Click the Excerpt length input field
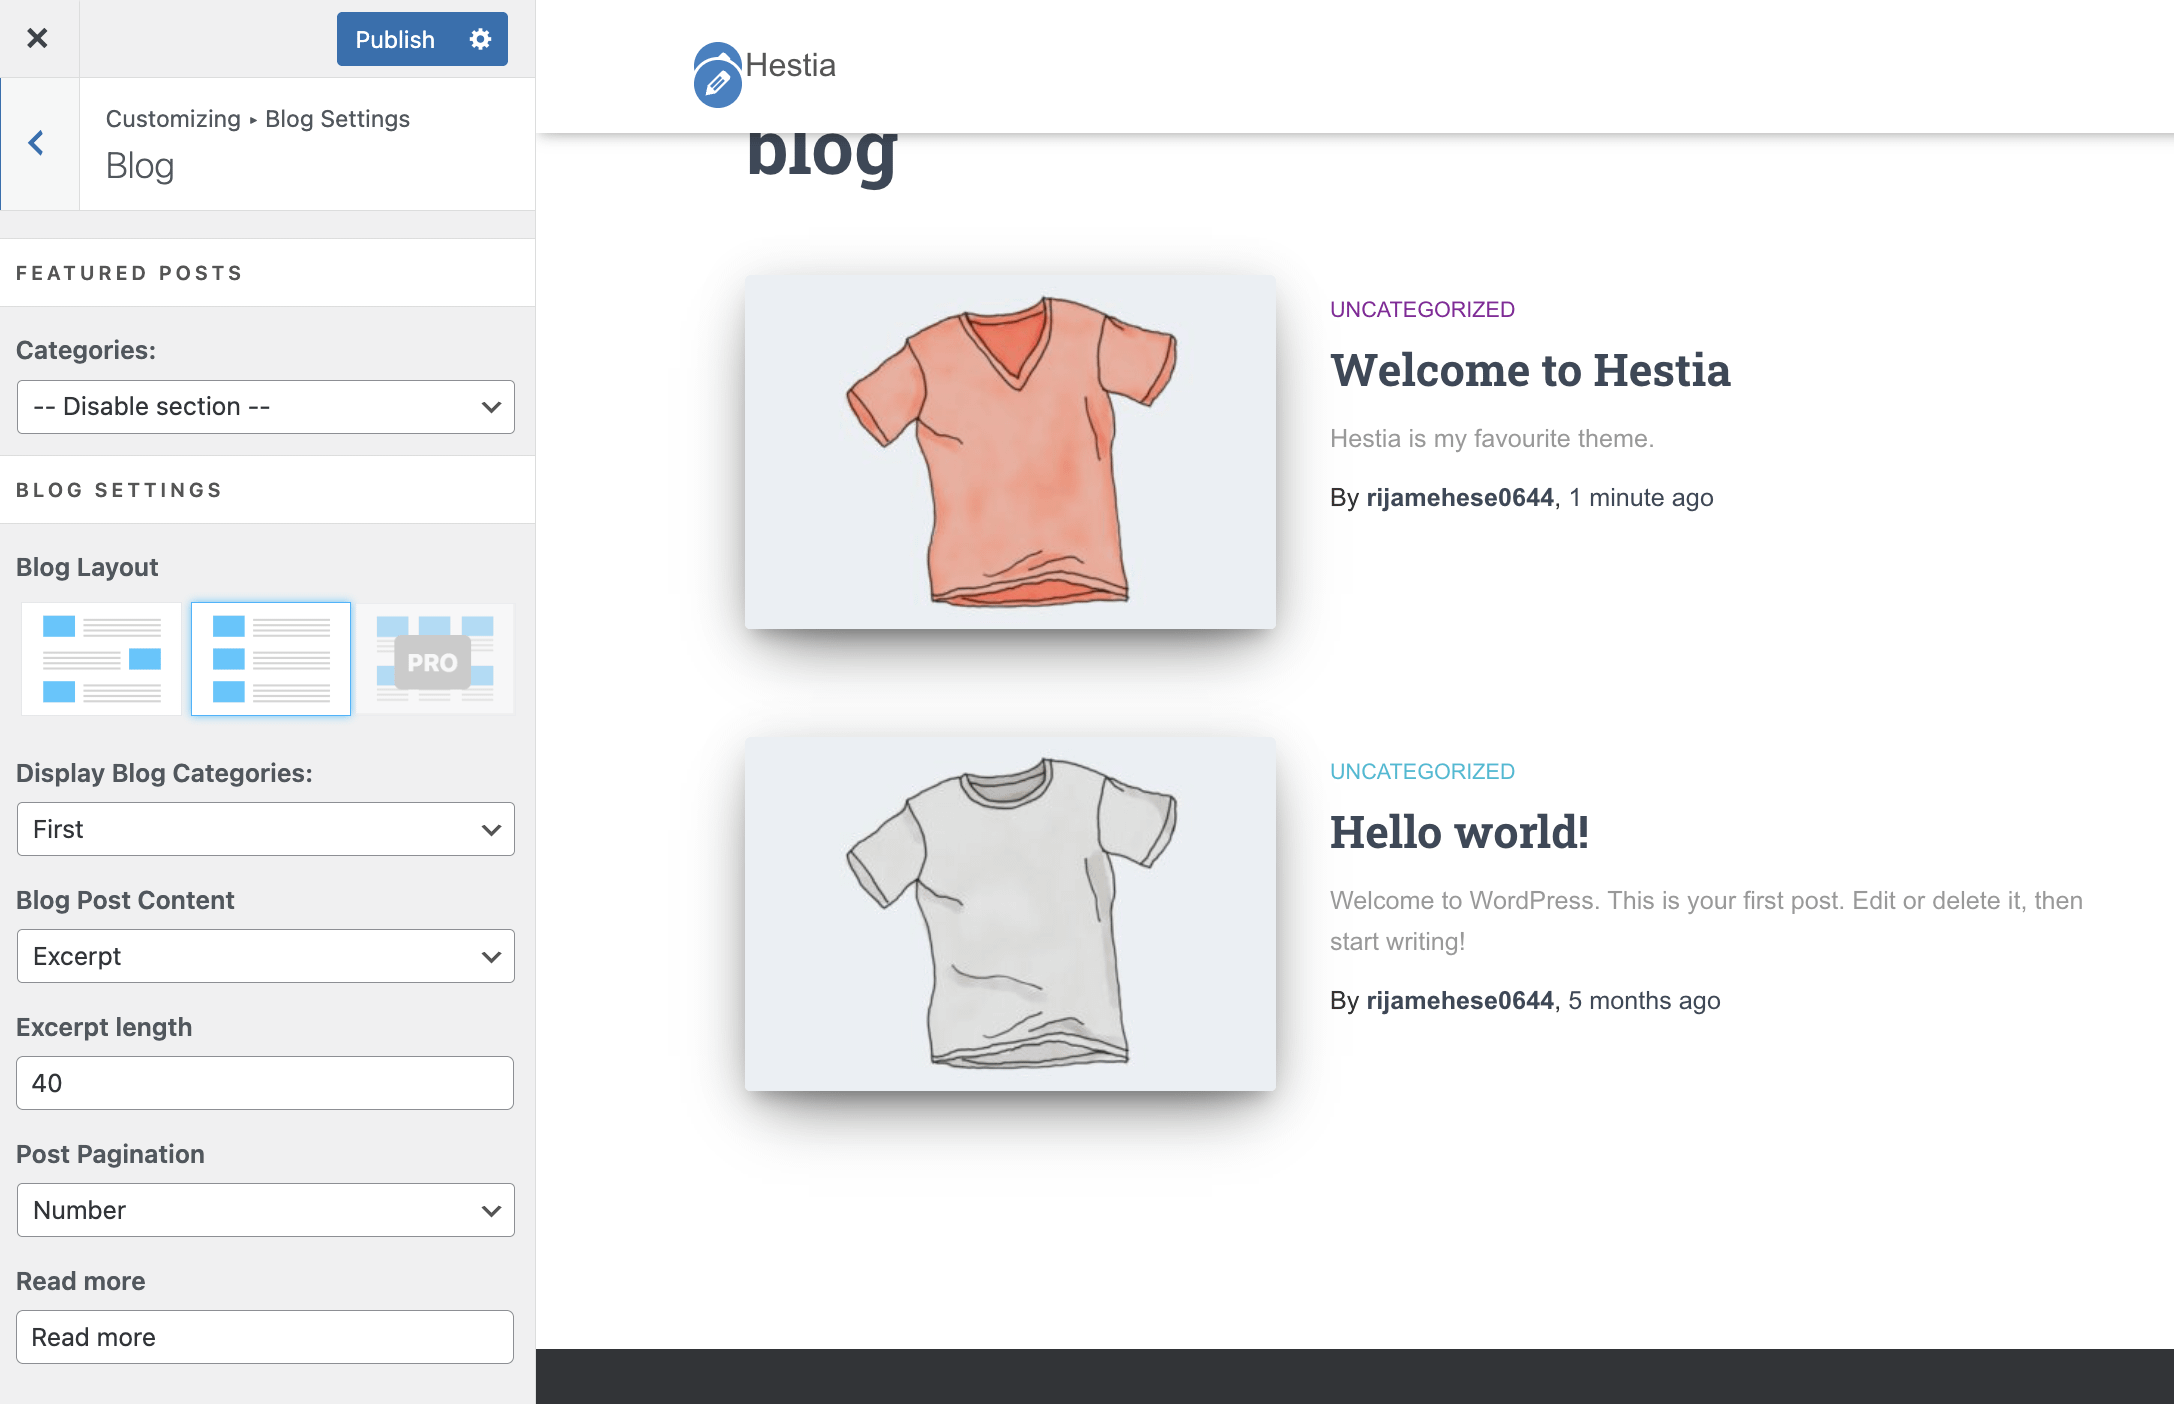Screen dimensions: 2174x1404 [265, 1083]
